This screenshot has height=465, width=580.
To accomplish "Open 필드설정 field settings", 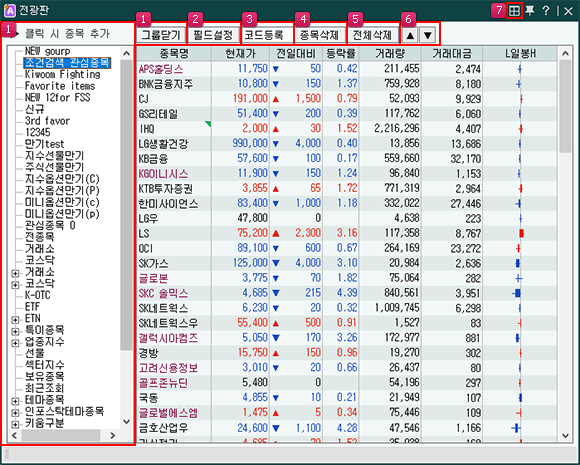I will pos(213,36).
